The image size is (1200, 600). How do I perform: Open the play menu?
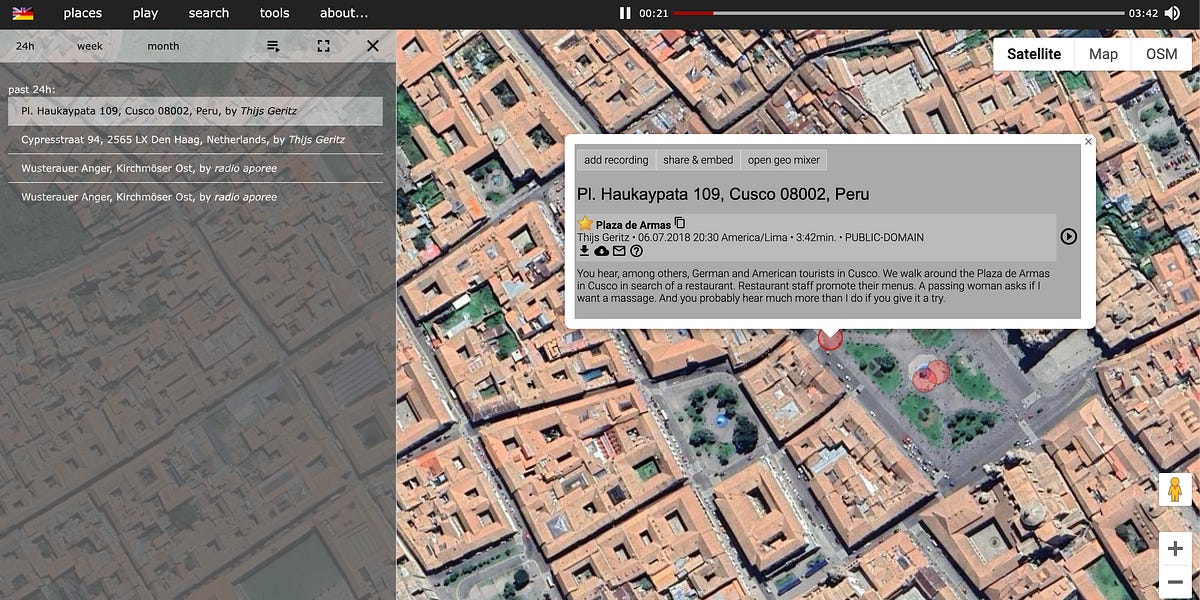coord(145,13)
